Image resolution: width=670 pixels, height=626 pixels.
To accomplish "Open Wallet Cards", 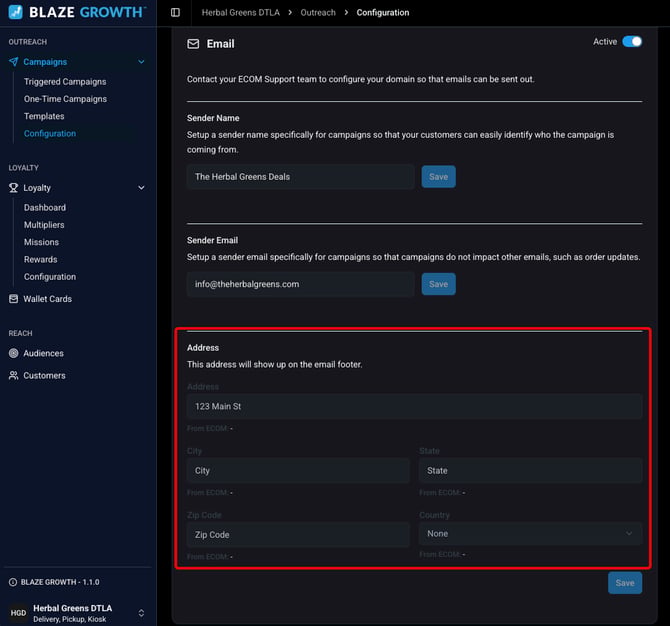I will [47, 299].
